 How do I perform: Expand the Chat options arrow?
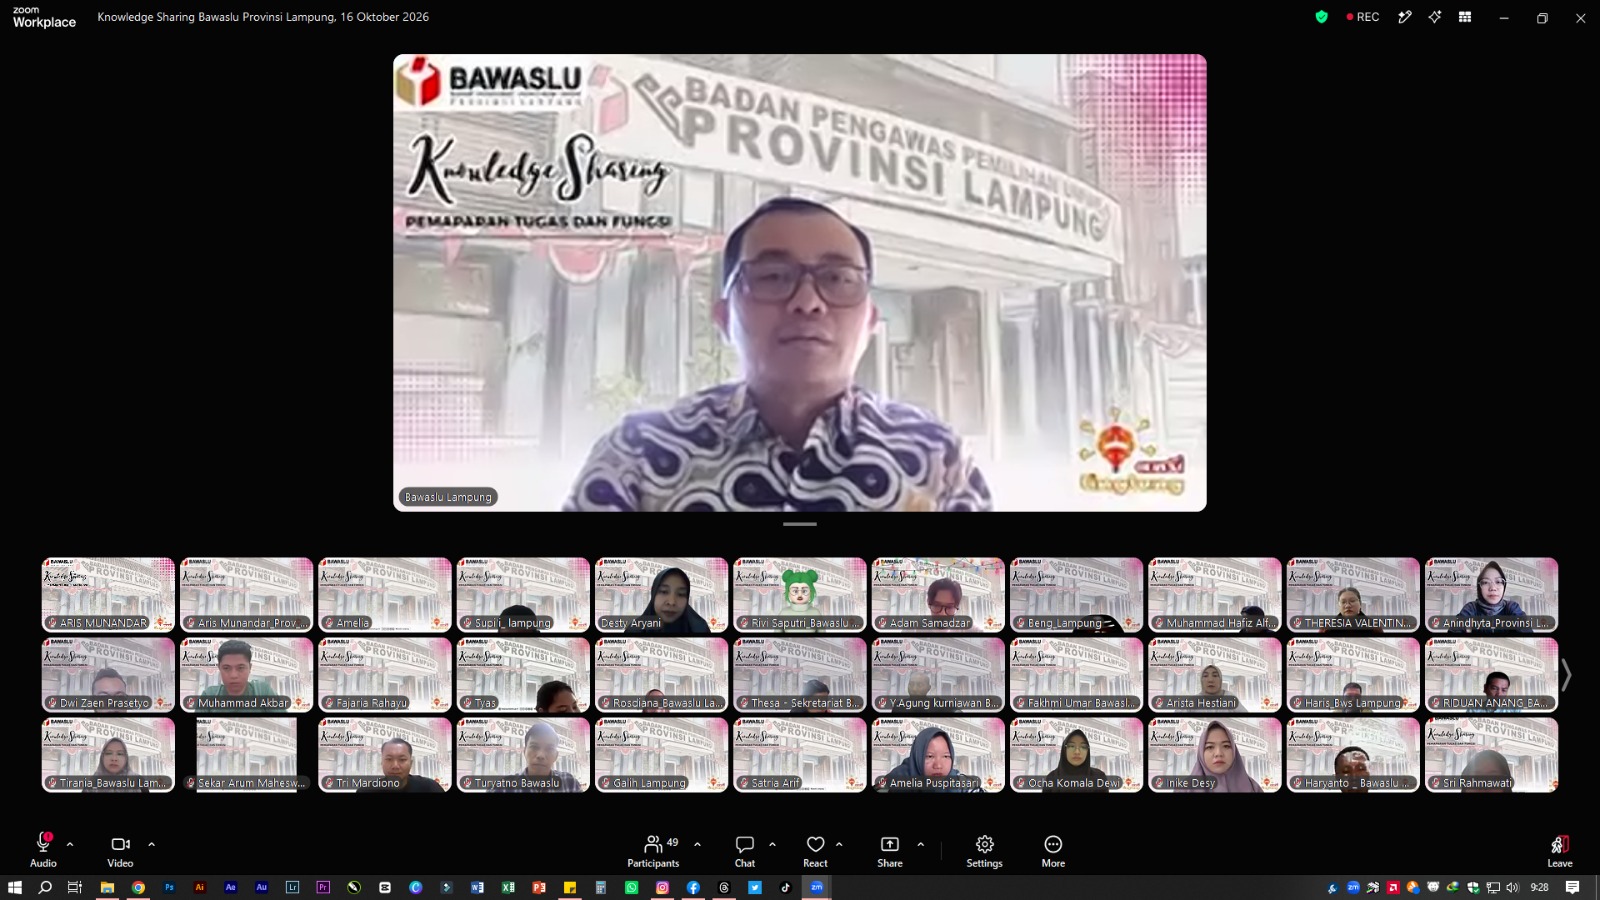pos(772,844)
